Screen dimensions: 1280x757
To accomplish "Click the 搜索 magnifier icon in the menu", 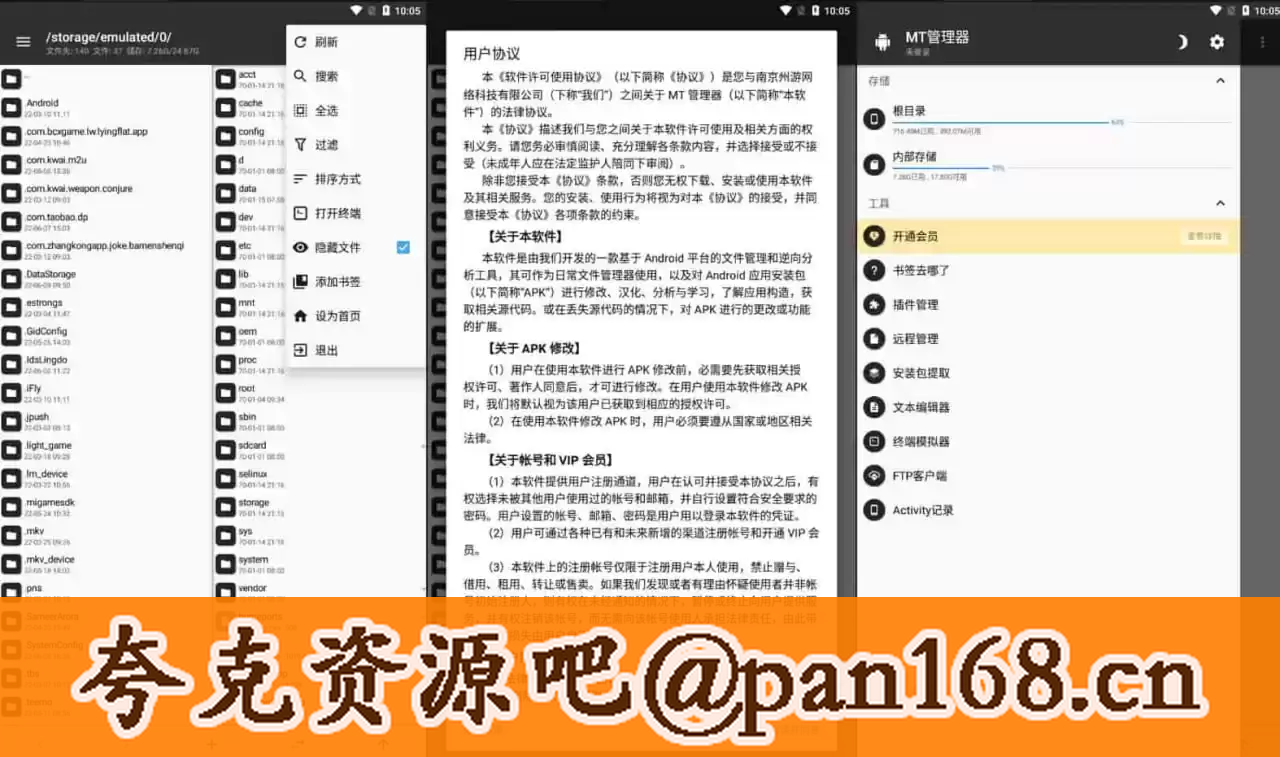I will [300, 76].
